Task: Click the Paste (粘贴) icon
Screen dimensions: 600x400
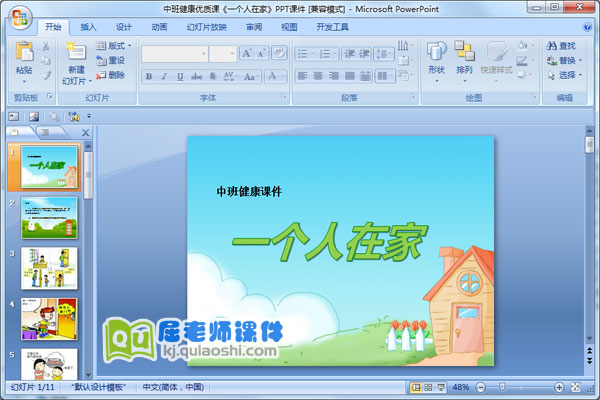Action: 24,52
